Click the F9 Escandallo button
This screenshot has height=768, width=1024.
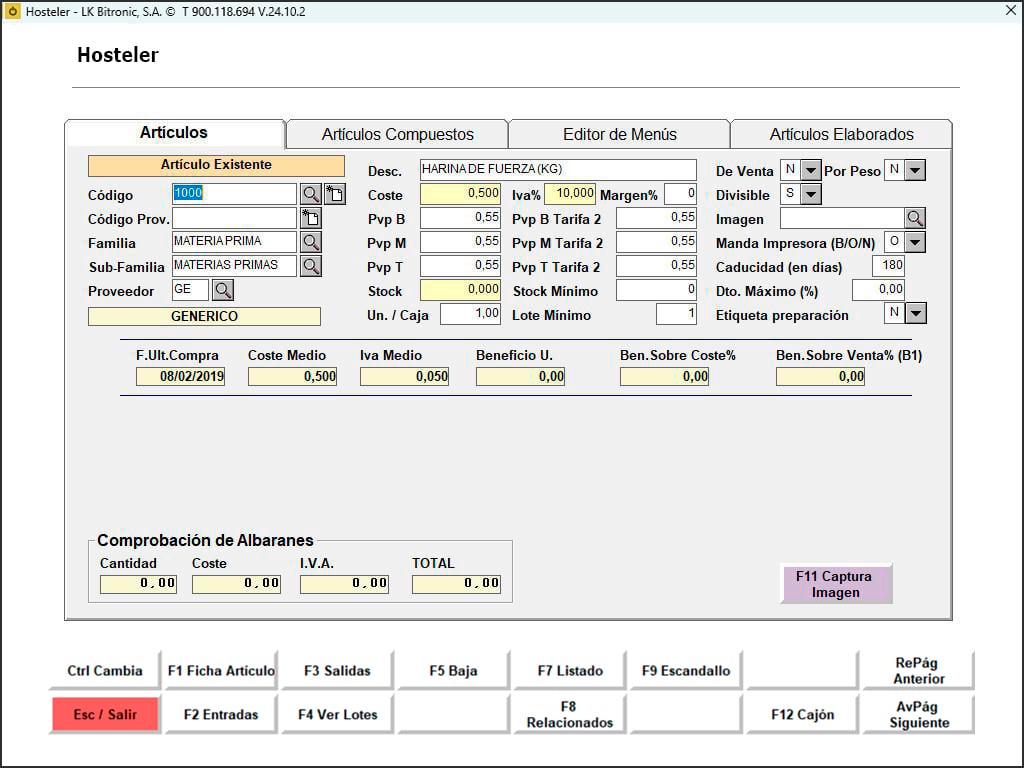(686, 671)
